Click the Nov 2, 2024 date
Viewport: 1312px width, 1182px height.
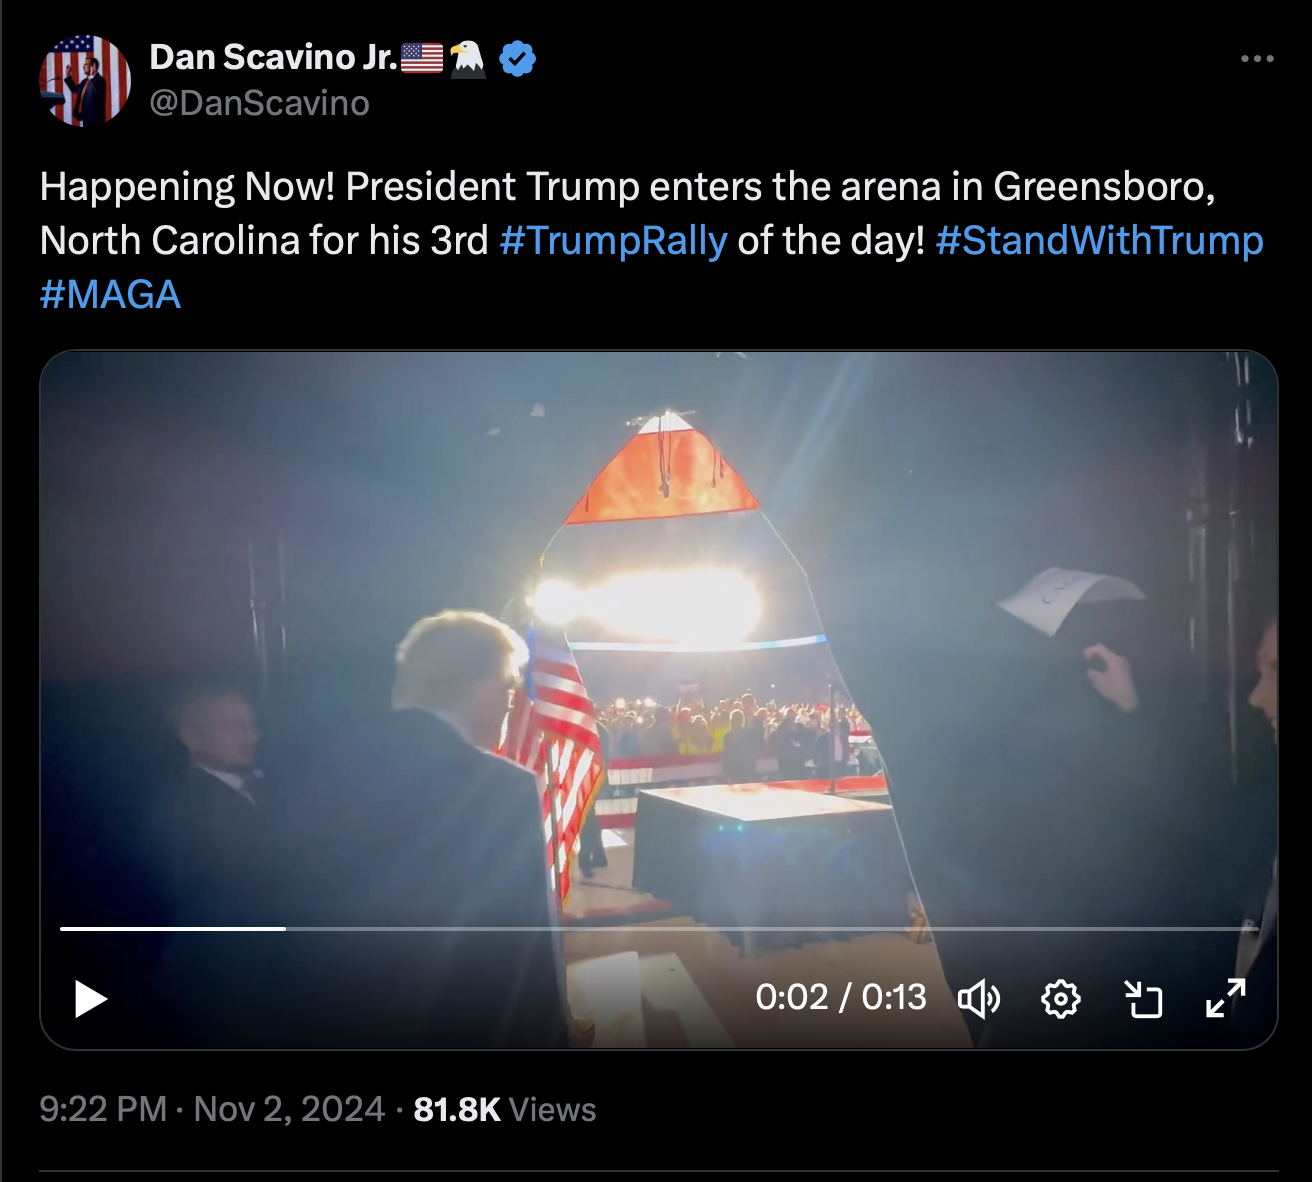point(289,1110)
